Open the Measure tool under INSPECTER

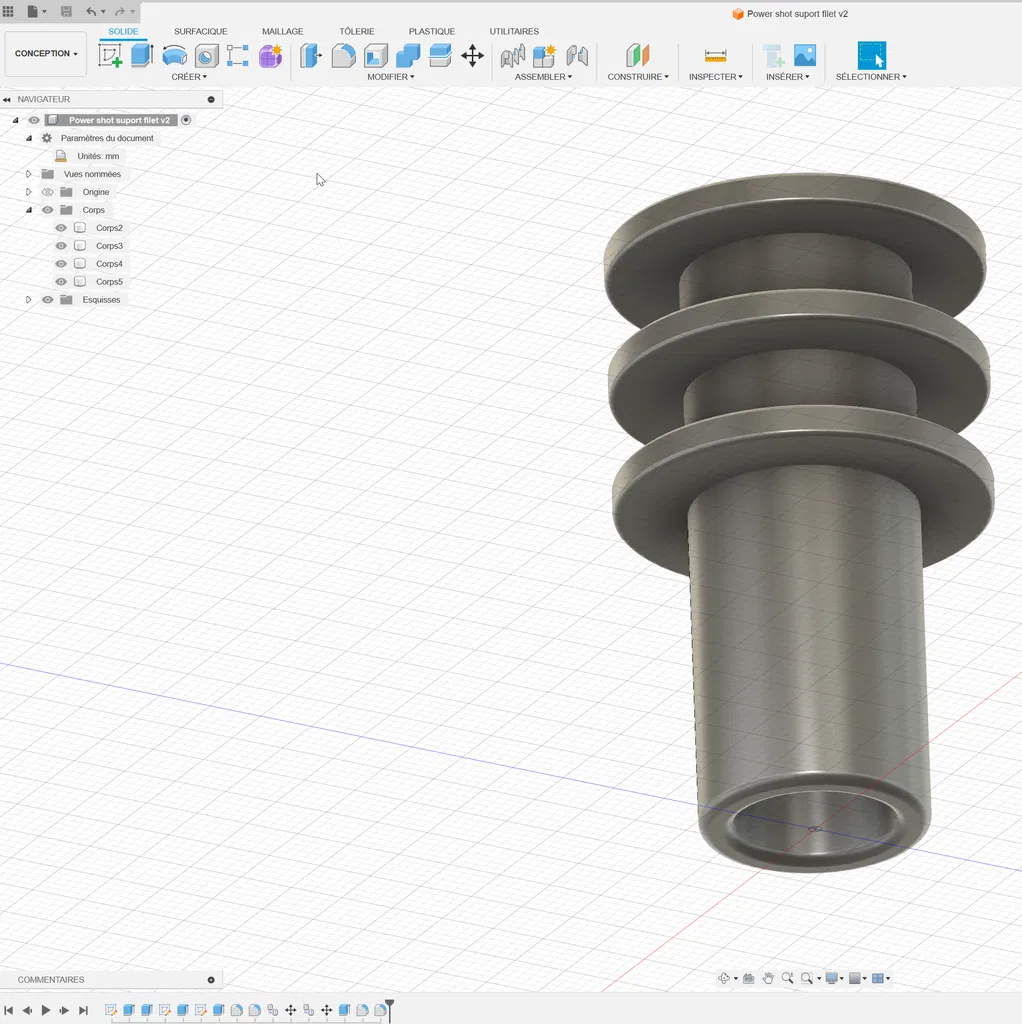click(715, 56)
